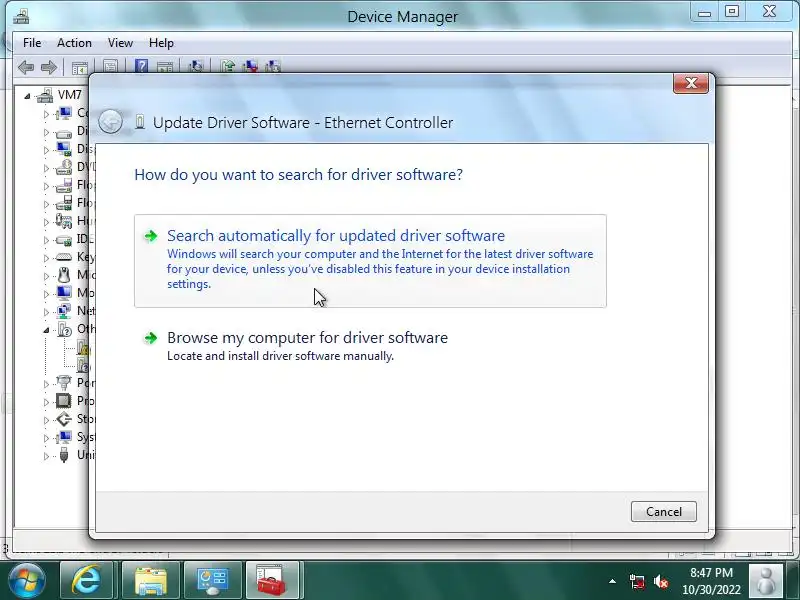Select the Monitors icon in the tree
Image resolution: width=800 pixels, height=600 pixels.
pyautogui.click(x=64, y=293)
